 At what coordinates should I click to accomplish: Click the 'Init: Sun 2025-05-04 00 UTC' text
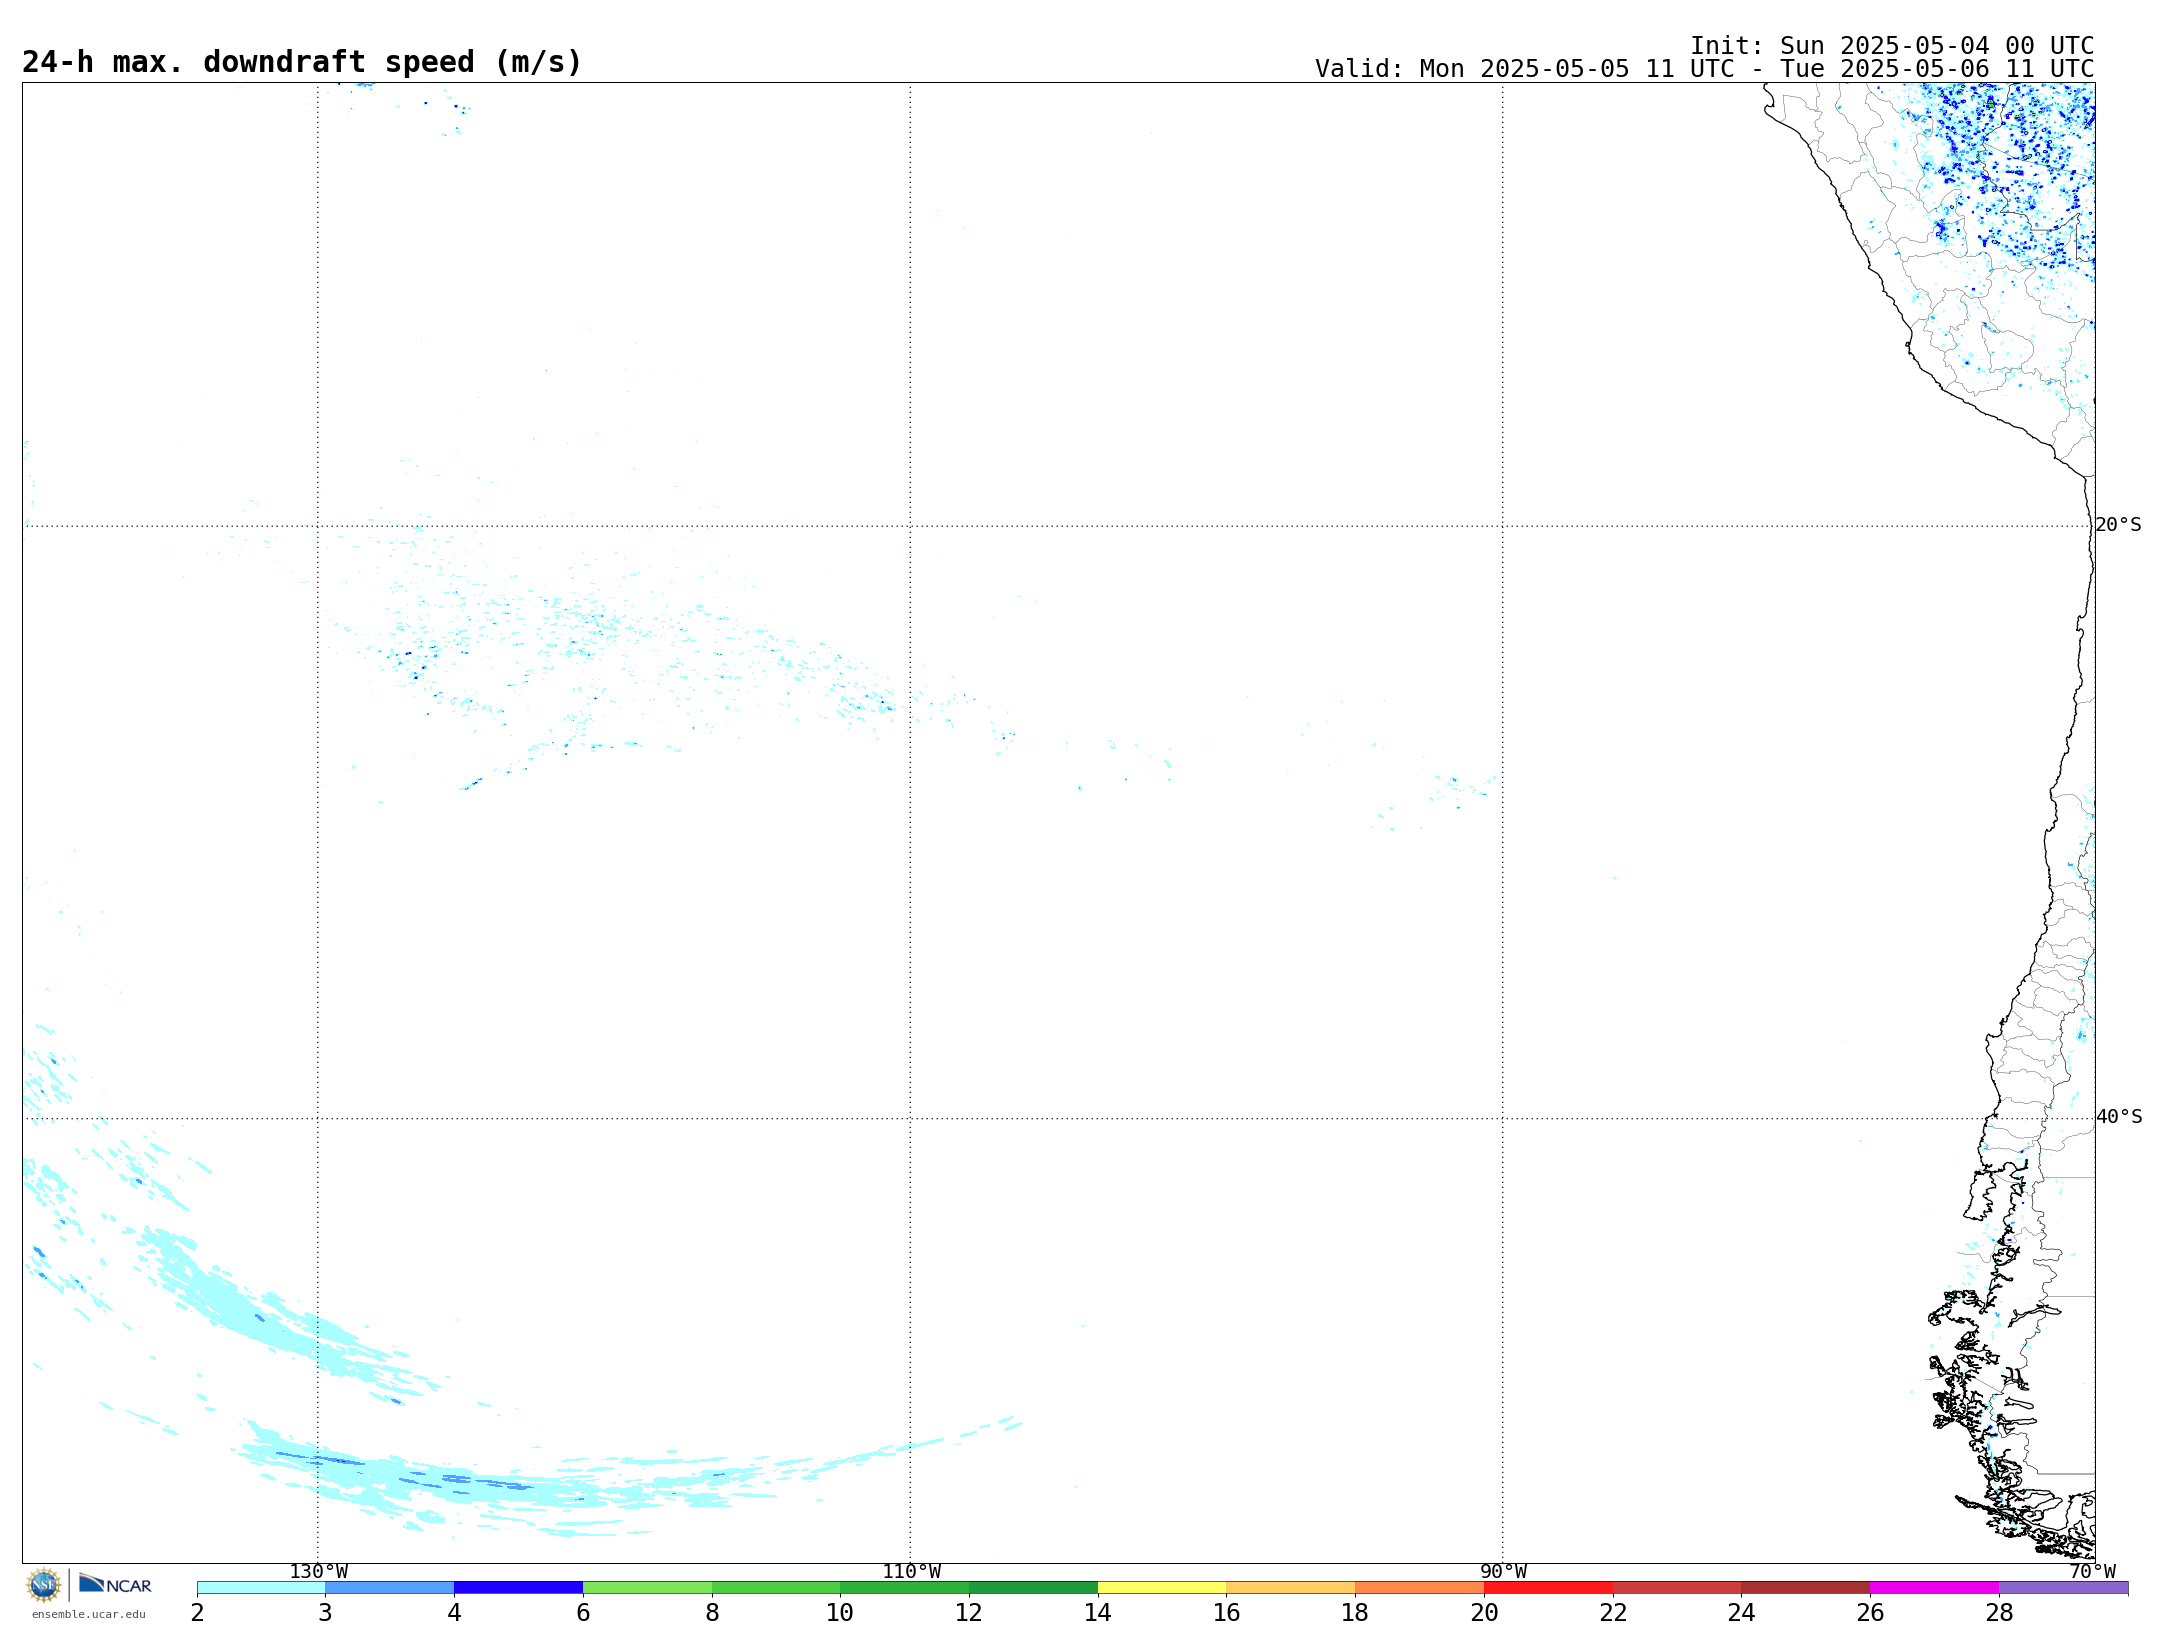tap(1892, 46)
